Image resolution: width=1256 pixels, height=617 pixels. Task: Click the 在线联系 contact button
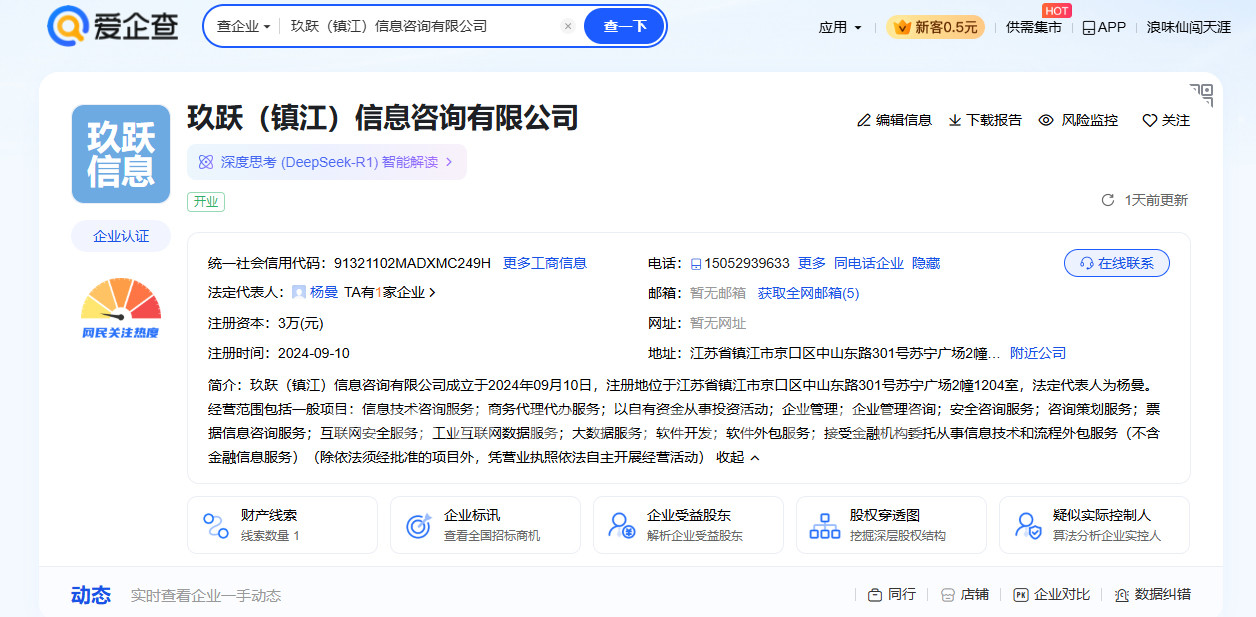click(1116, 264)
